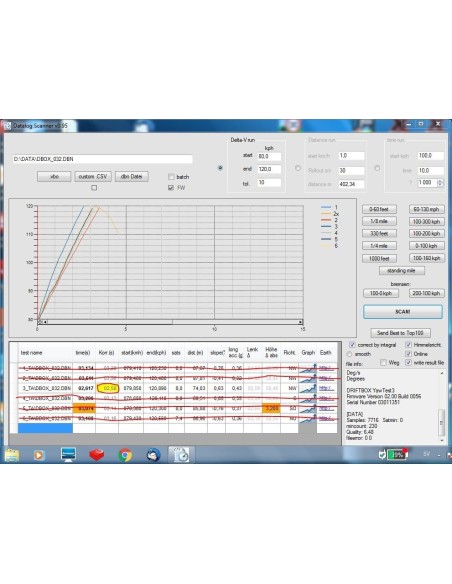
Task: Open the folder icon in the taskbar
Action: 12,455
